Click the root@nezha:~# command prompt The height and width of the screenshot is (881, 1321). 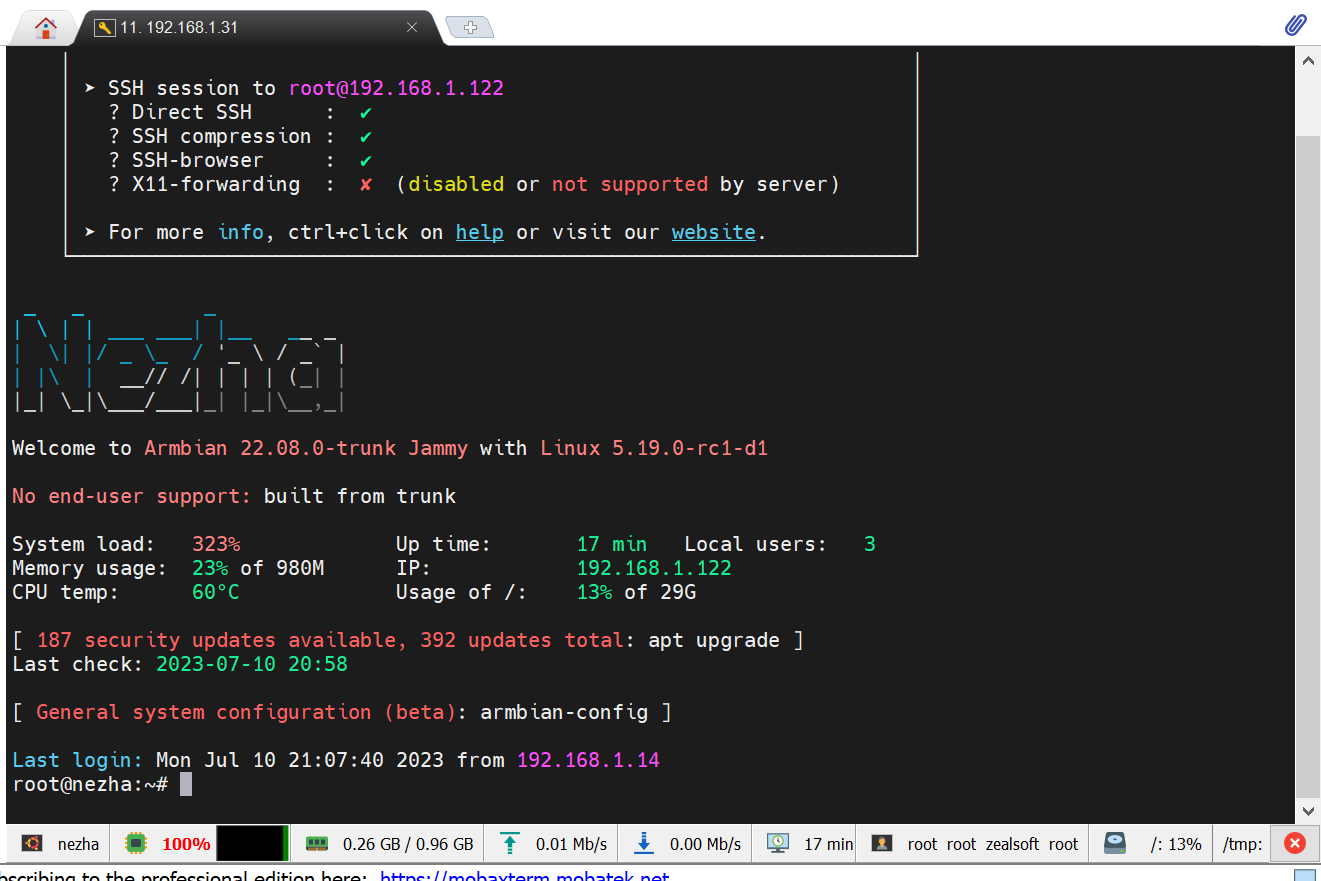(90, 784)
